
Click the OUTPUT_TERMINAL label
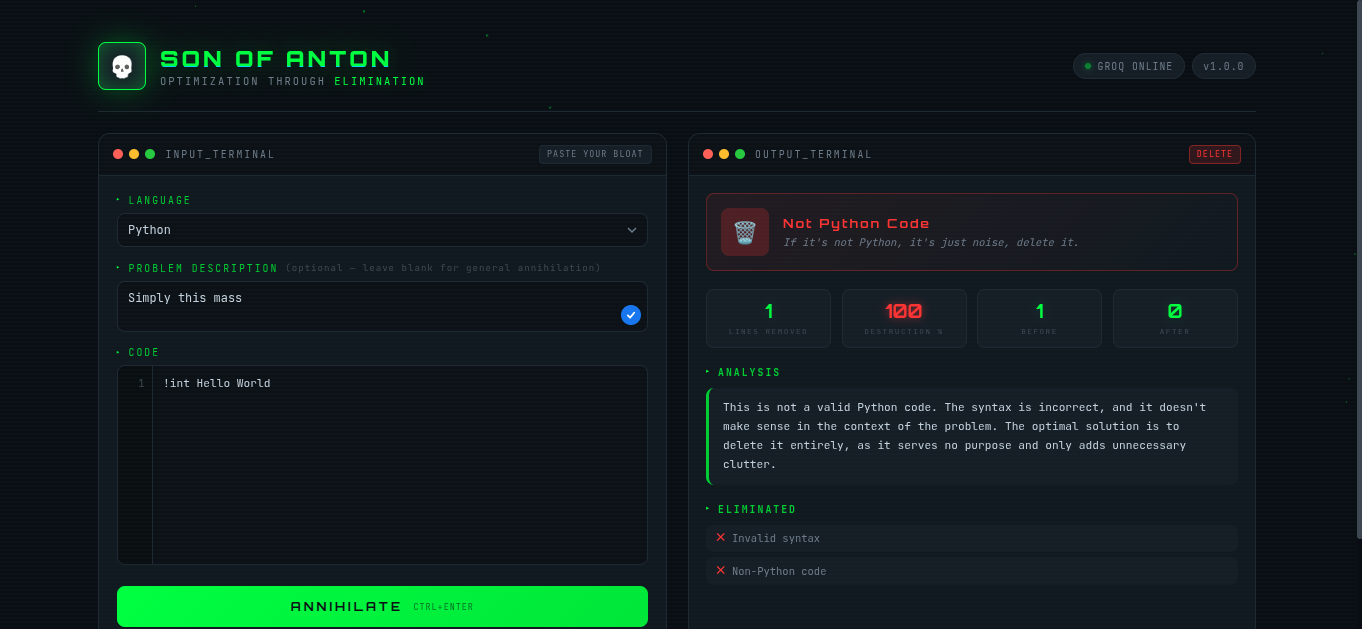[813, 155]
